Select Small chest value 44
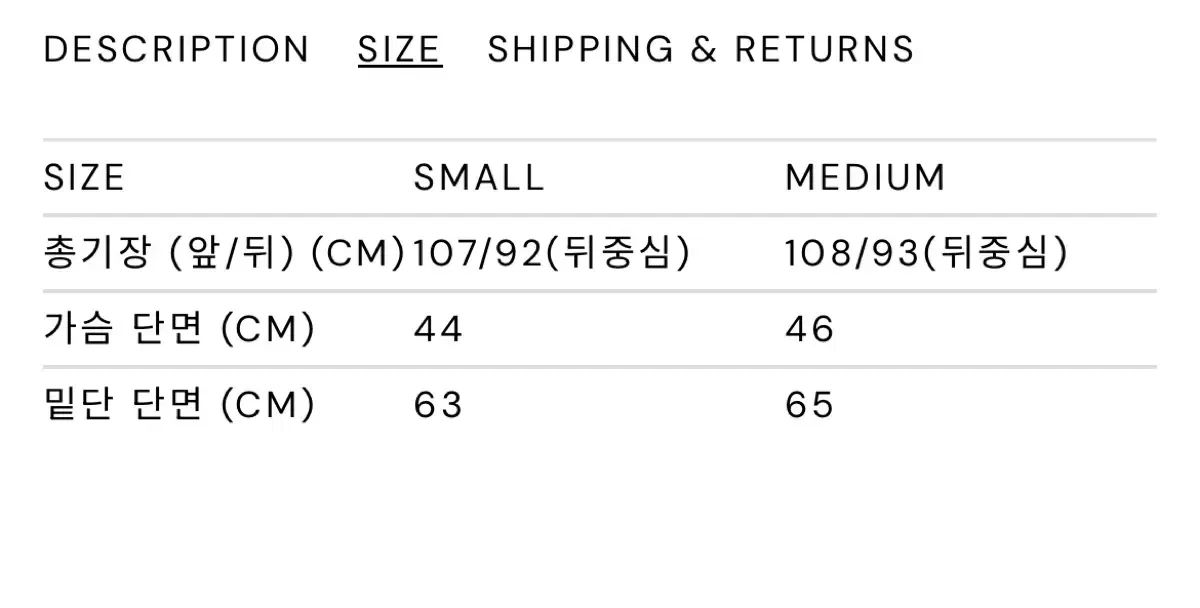Image resolution: width=1200 pixels, height=608 pixels. 438,329
